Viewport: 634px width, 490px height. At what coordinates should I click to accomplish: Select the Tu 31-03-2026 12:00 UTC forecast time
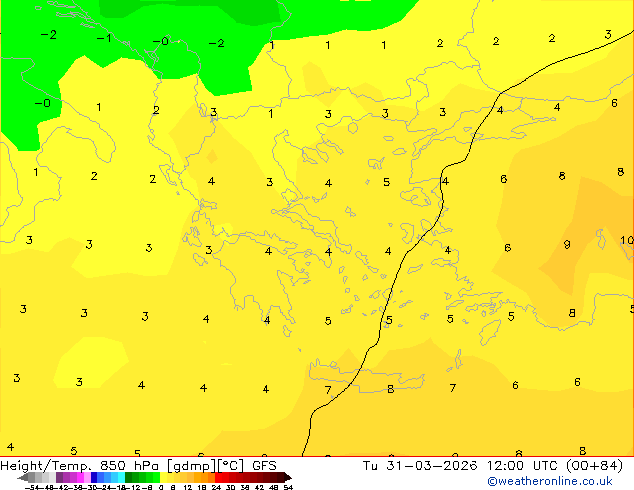pos(492,466)
